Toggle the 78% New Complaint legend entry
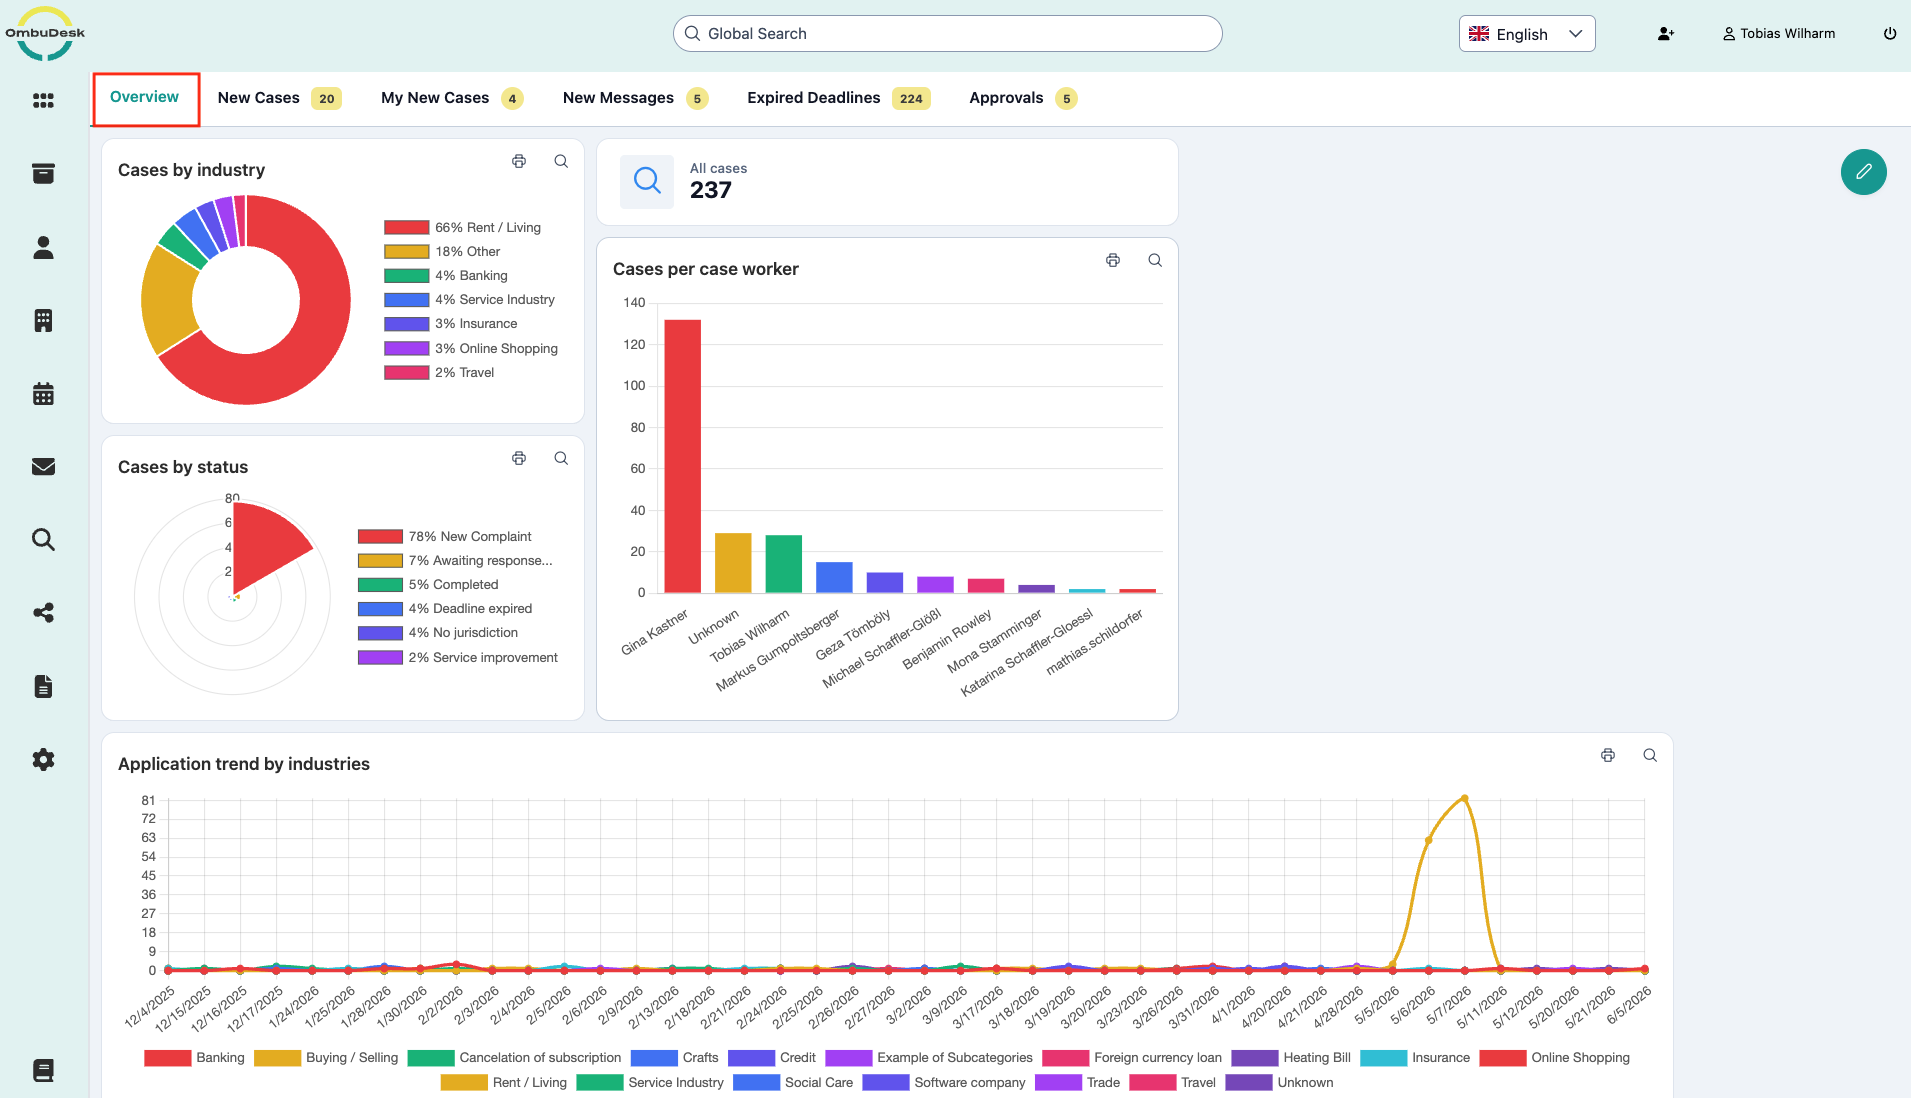This screenshot has width=1911, height=1098. 445,537
